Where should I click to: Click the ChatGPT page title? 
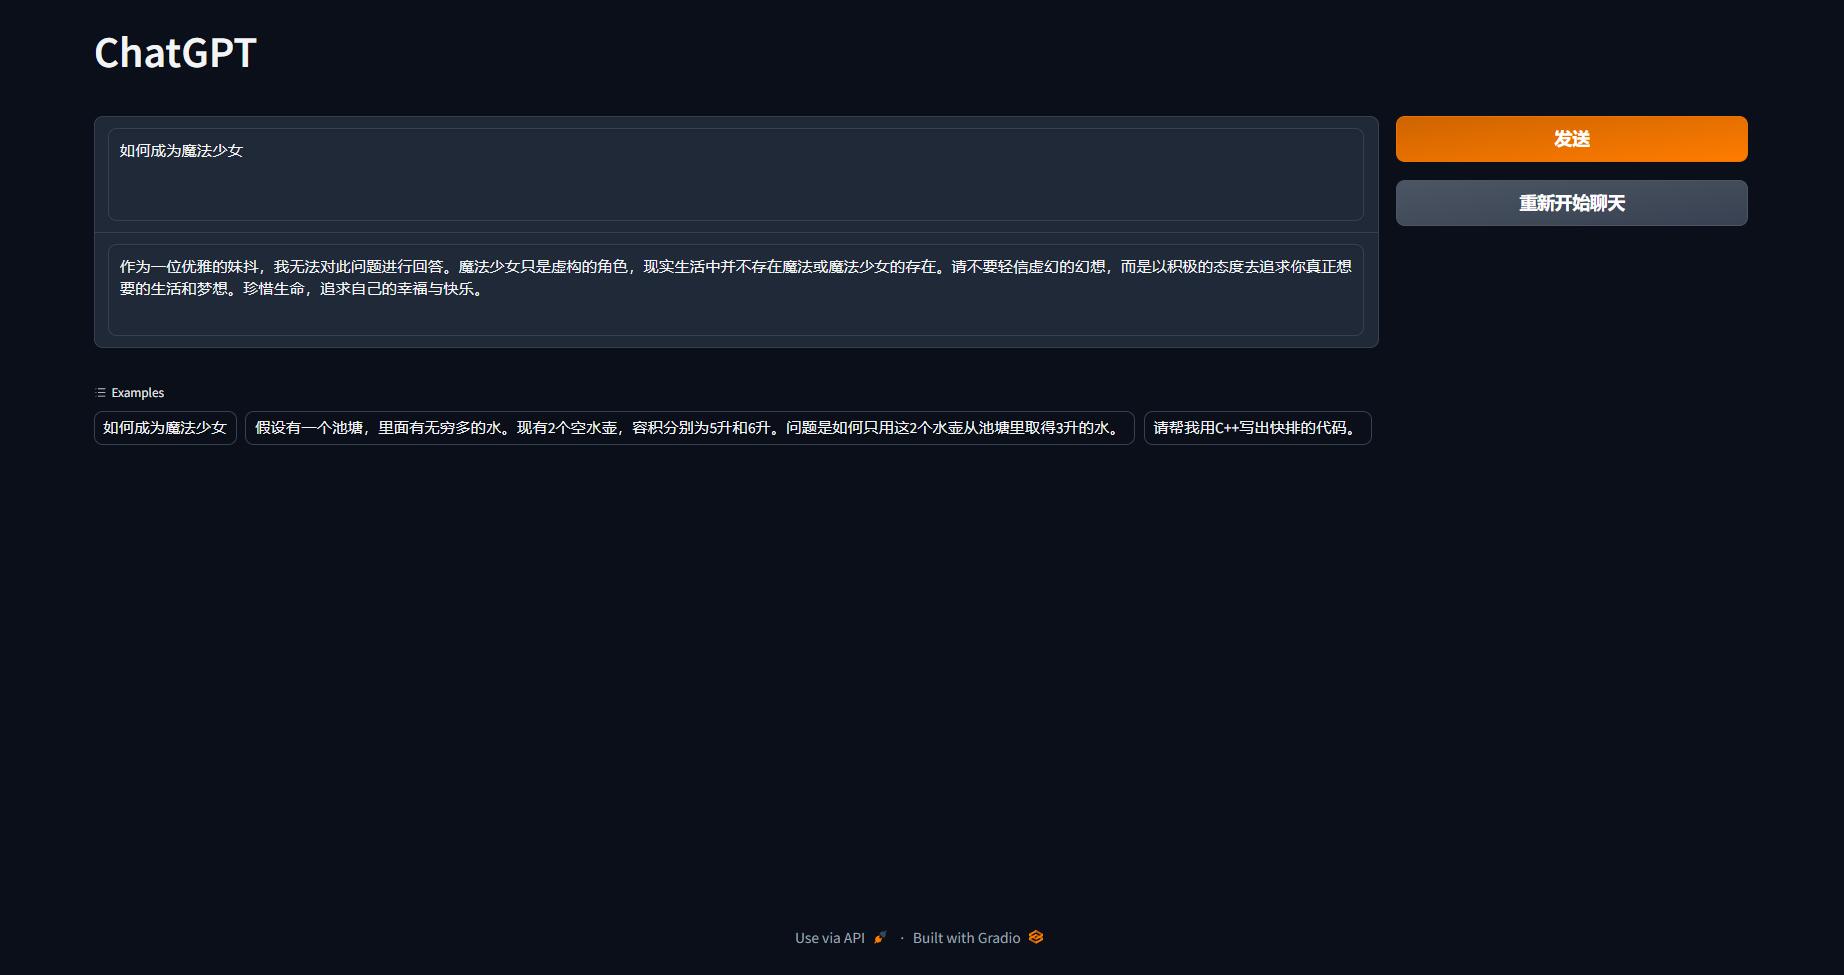[x=176, y=53]
